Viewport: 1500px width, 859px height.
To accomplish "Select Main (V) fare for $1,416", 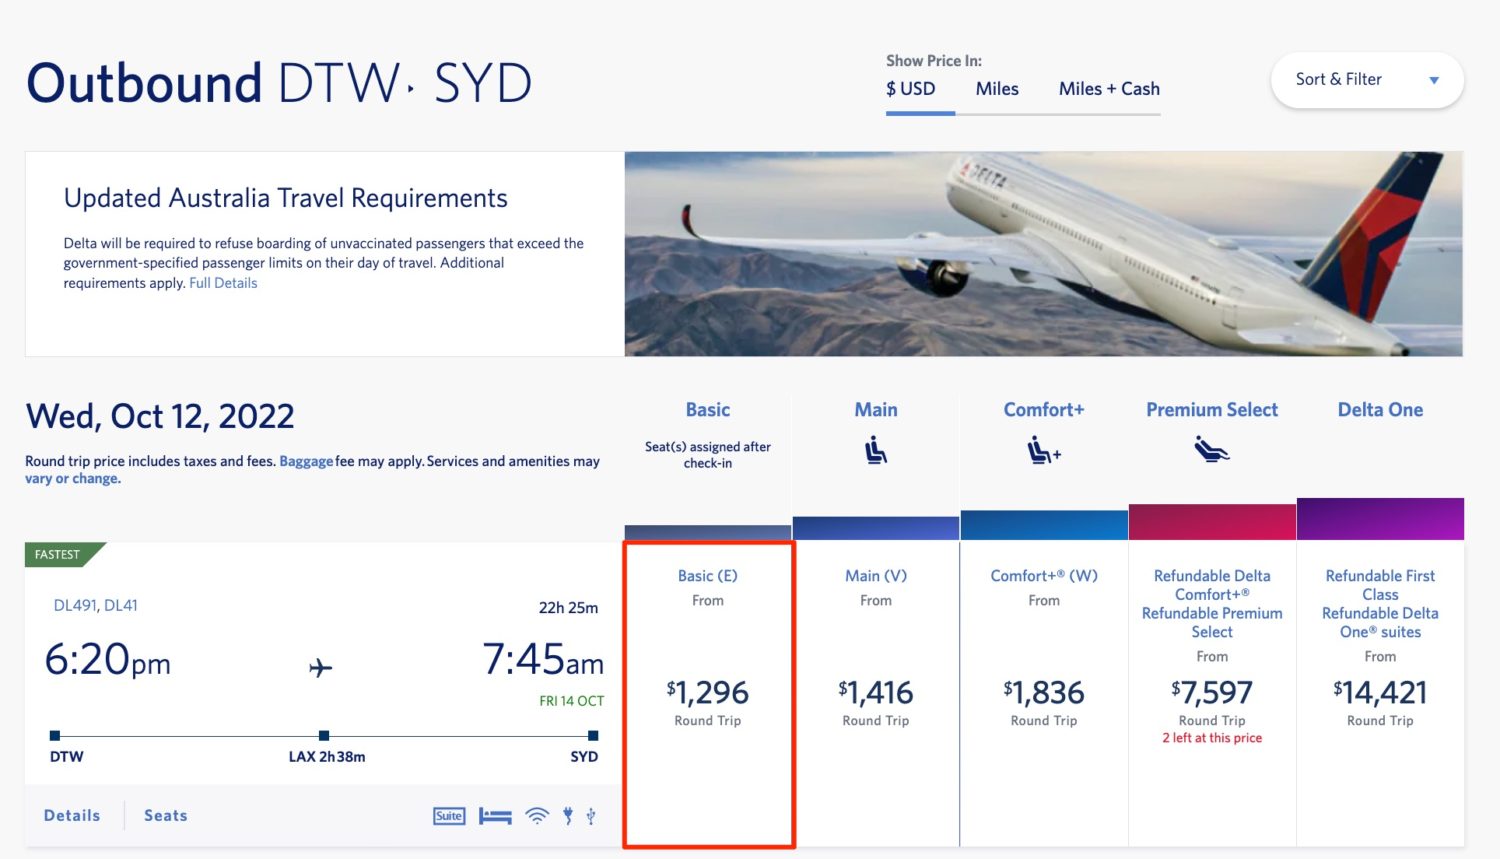I will [876, 694].
